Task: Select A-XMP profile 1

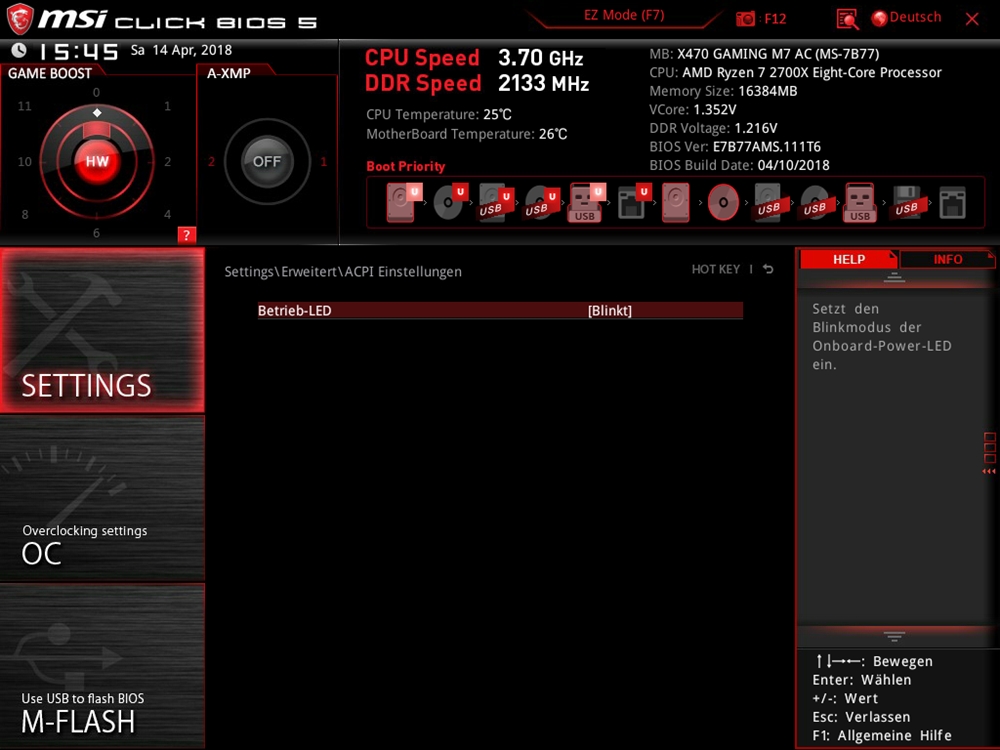Action: [323, 161]
